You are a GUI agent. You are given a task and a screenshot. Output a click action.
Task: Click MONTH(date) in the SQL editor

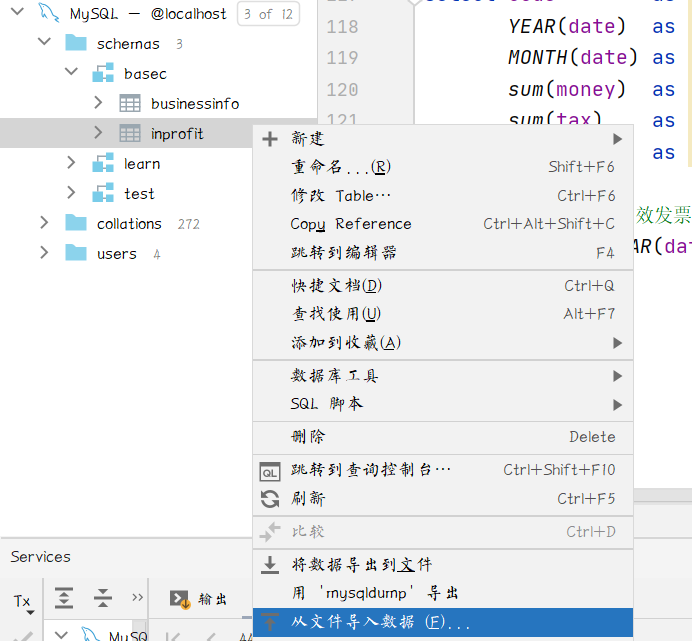(573, 57)
